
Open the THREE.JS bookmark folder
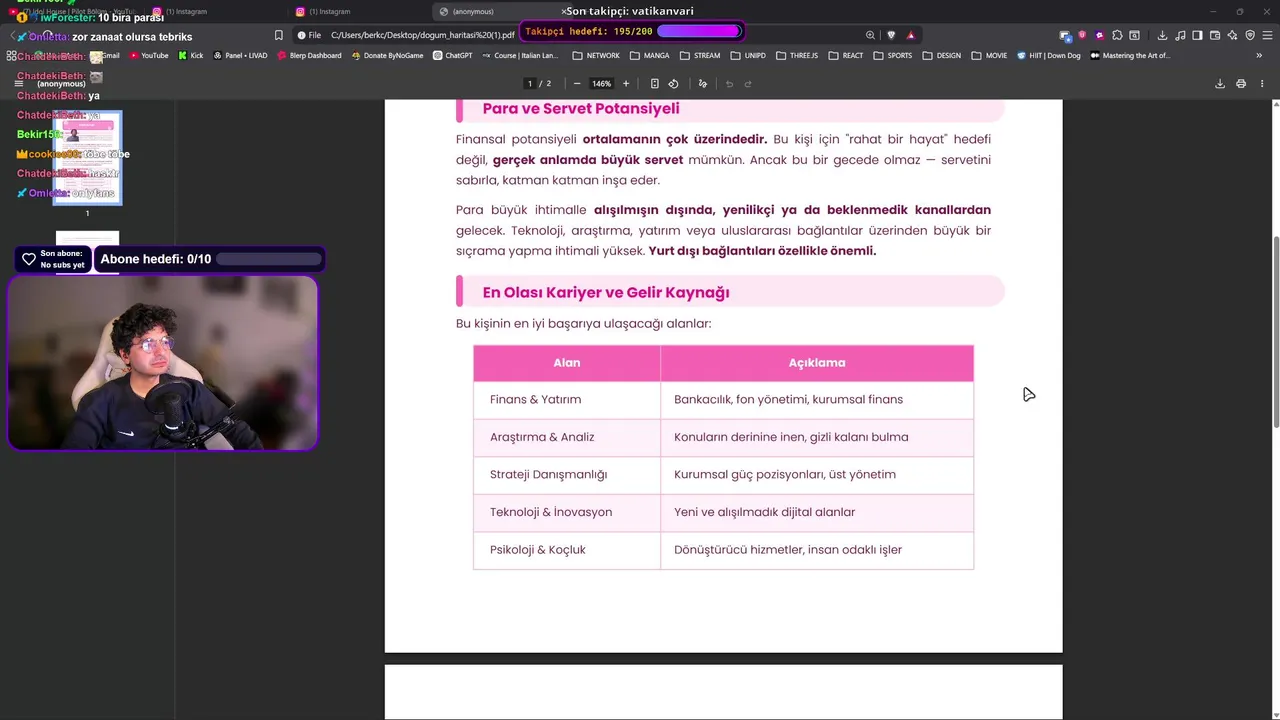797,56
